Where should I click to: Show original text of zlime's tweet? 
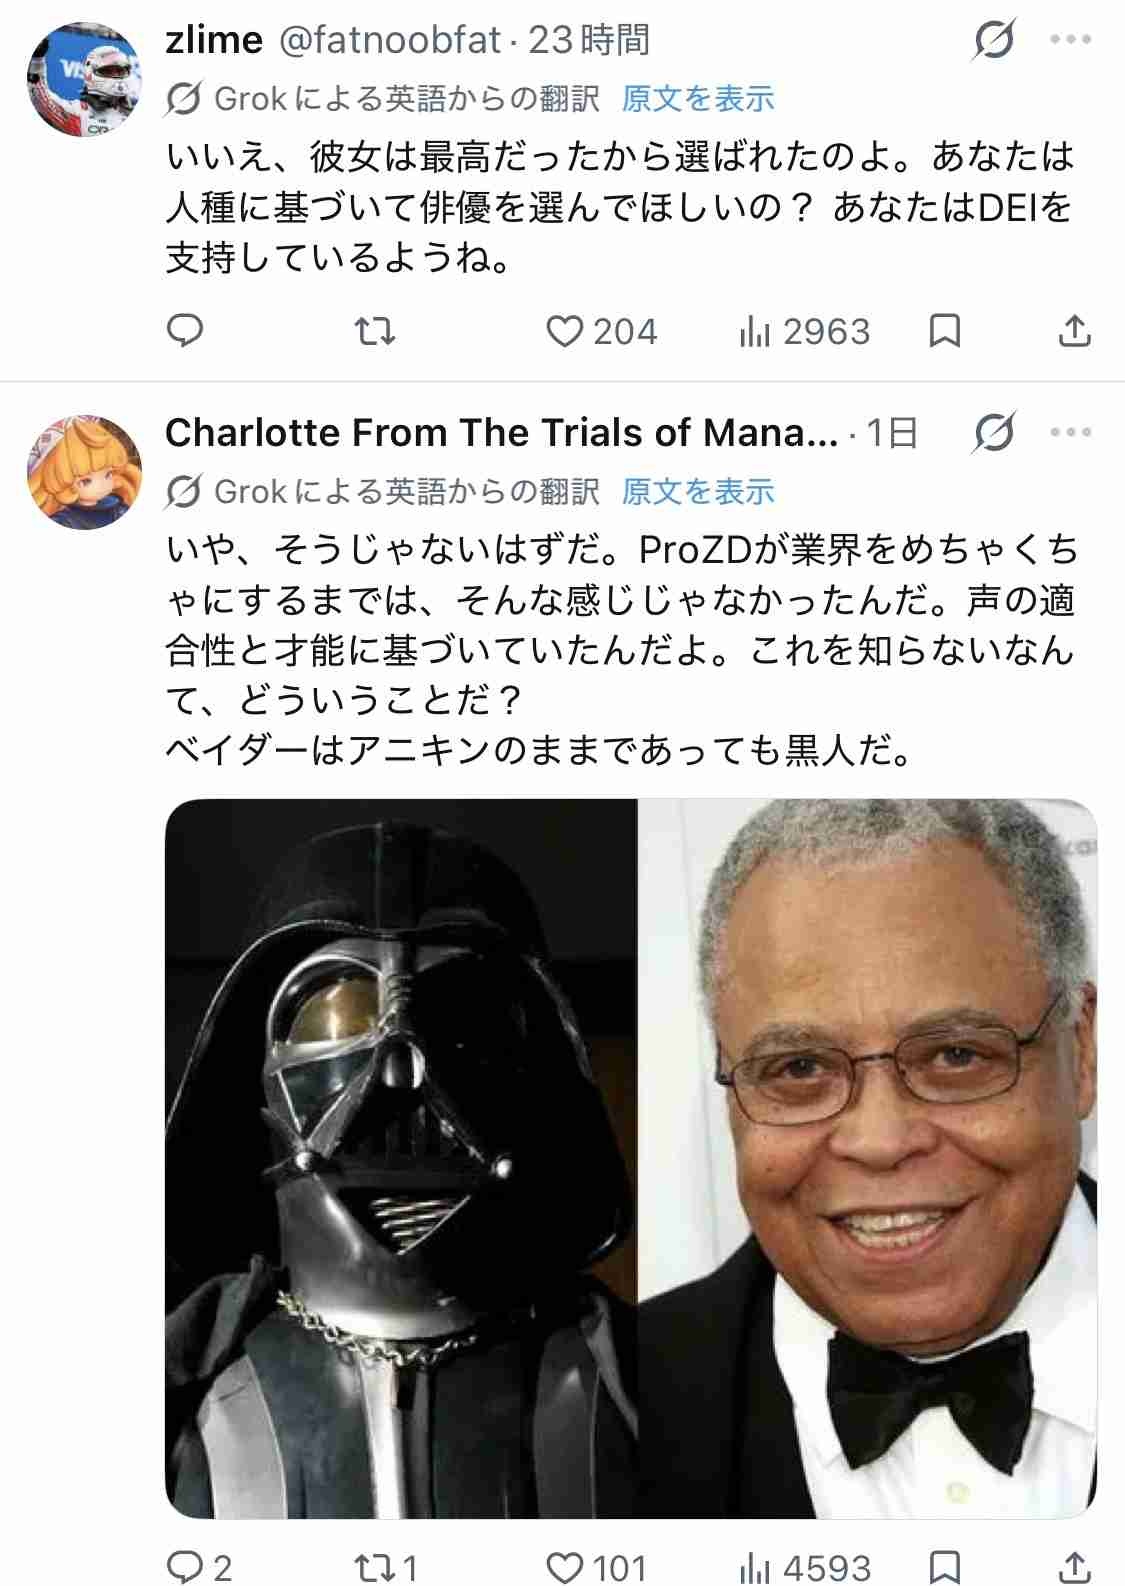click(698, 98)
